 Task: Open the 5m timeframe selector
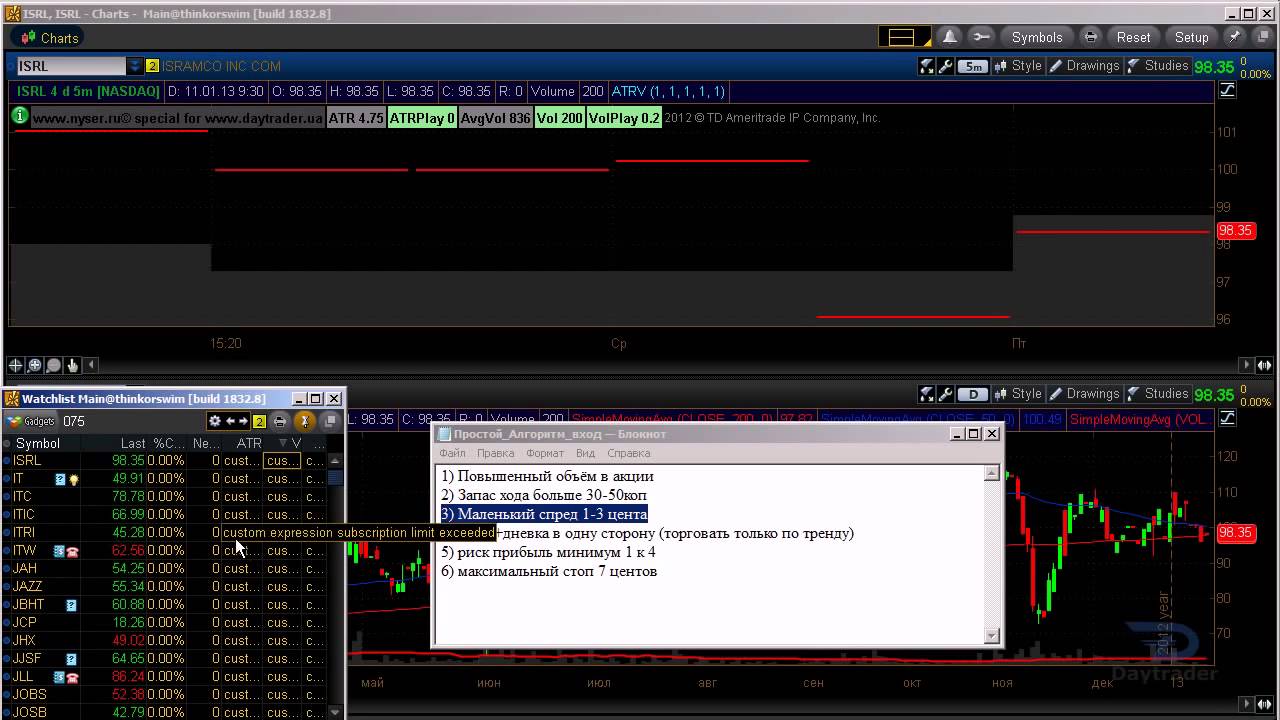click(x=973, y=67)
